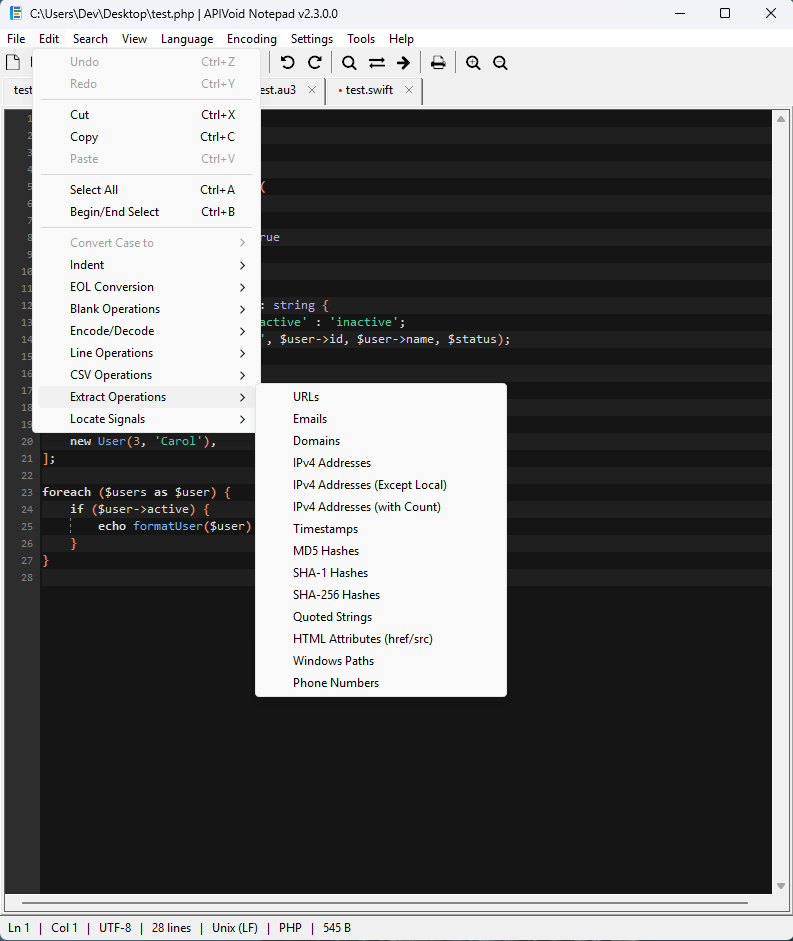Extract Timestamps from the submenu
This screenshot has height=941, width=793.
coord(381,529)
